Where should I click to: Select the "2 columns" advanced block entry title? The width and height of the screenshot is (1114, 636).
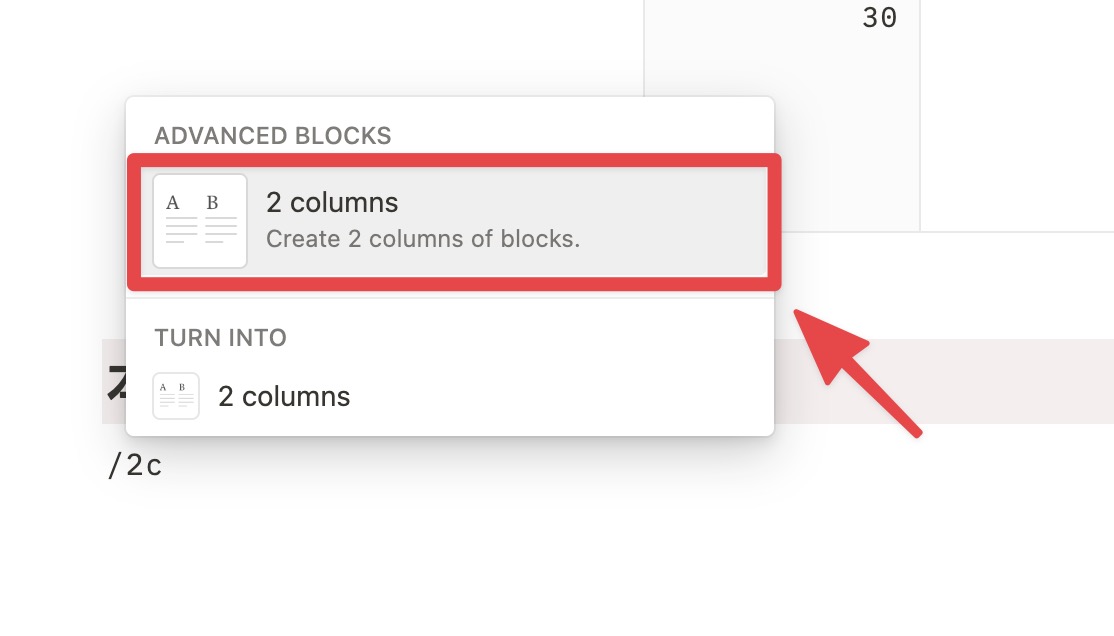point(332,203)
